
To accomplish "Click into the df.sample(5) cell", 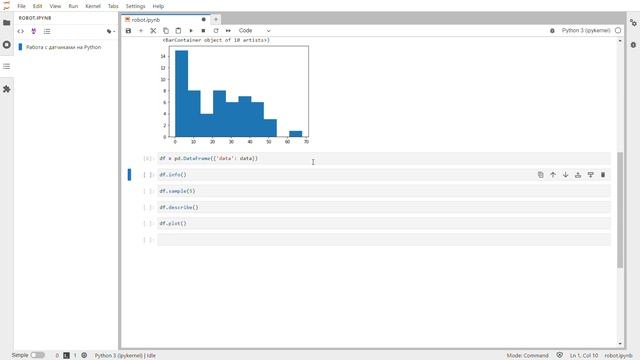I will coord(384,191).
